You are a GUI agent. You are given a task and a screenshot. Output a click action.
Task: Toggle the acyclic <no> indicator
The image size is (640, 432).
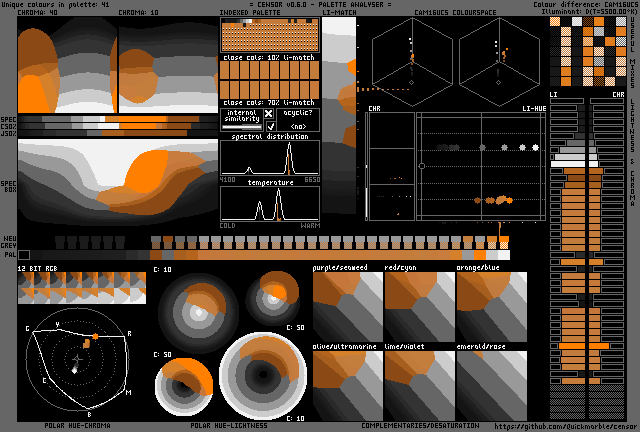click(x=298, y=127)
